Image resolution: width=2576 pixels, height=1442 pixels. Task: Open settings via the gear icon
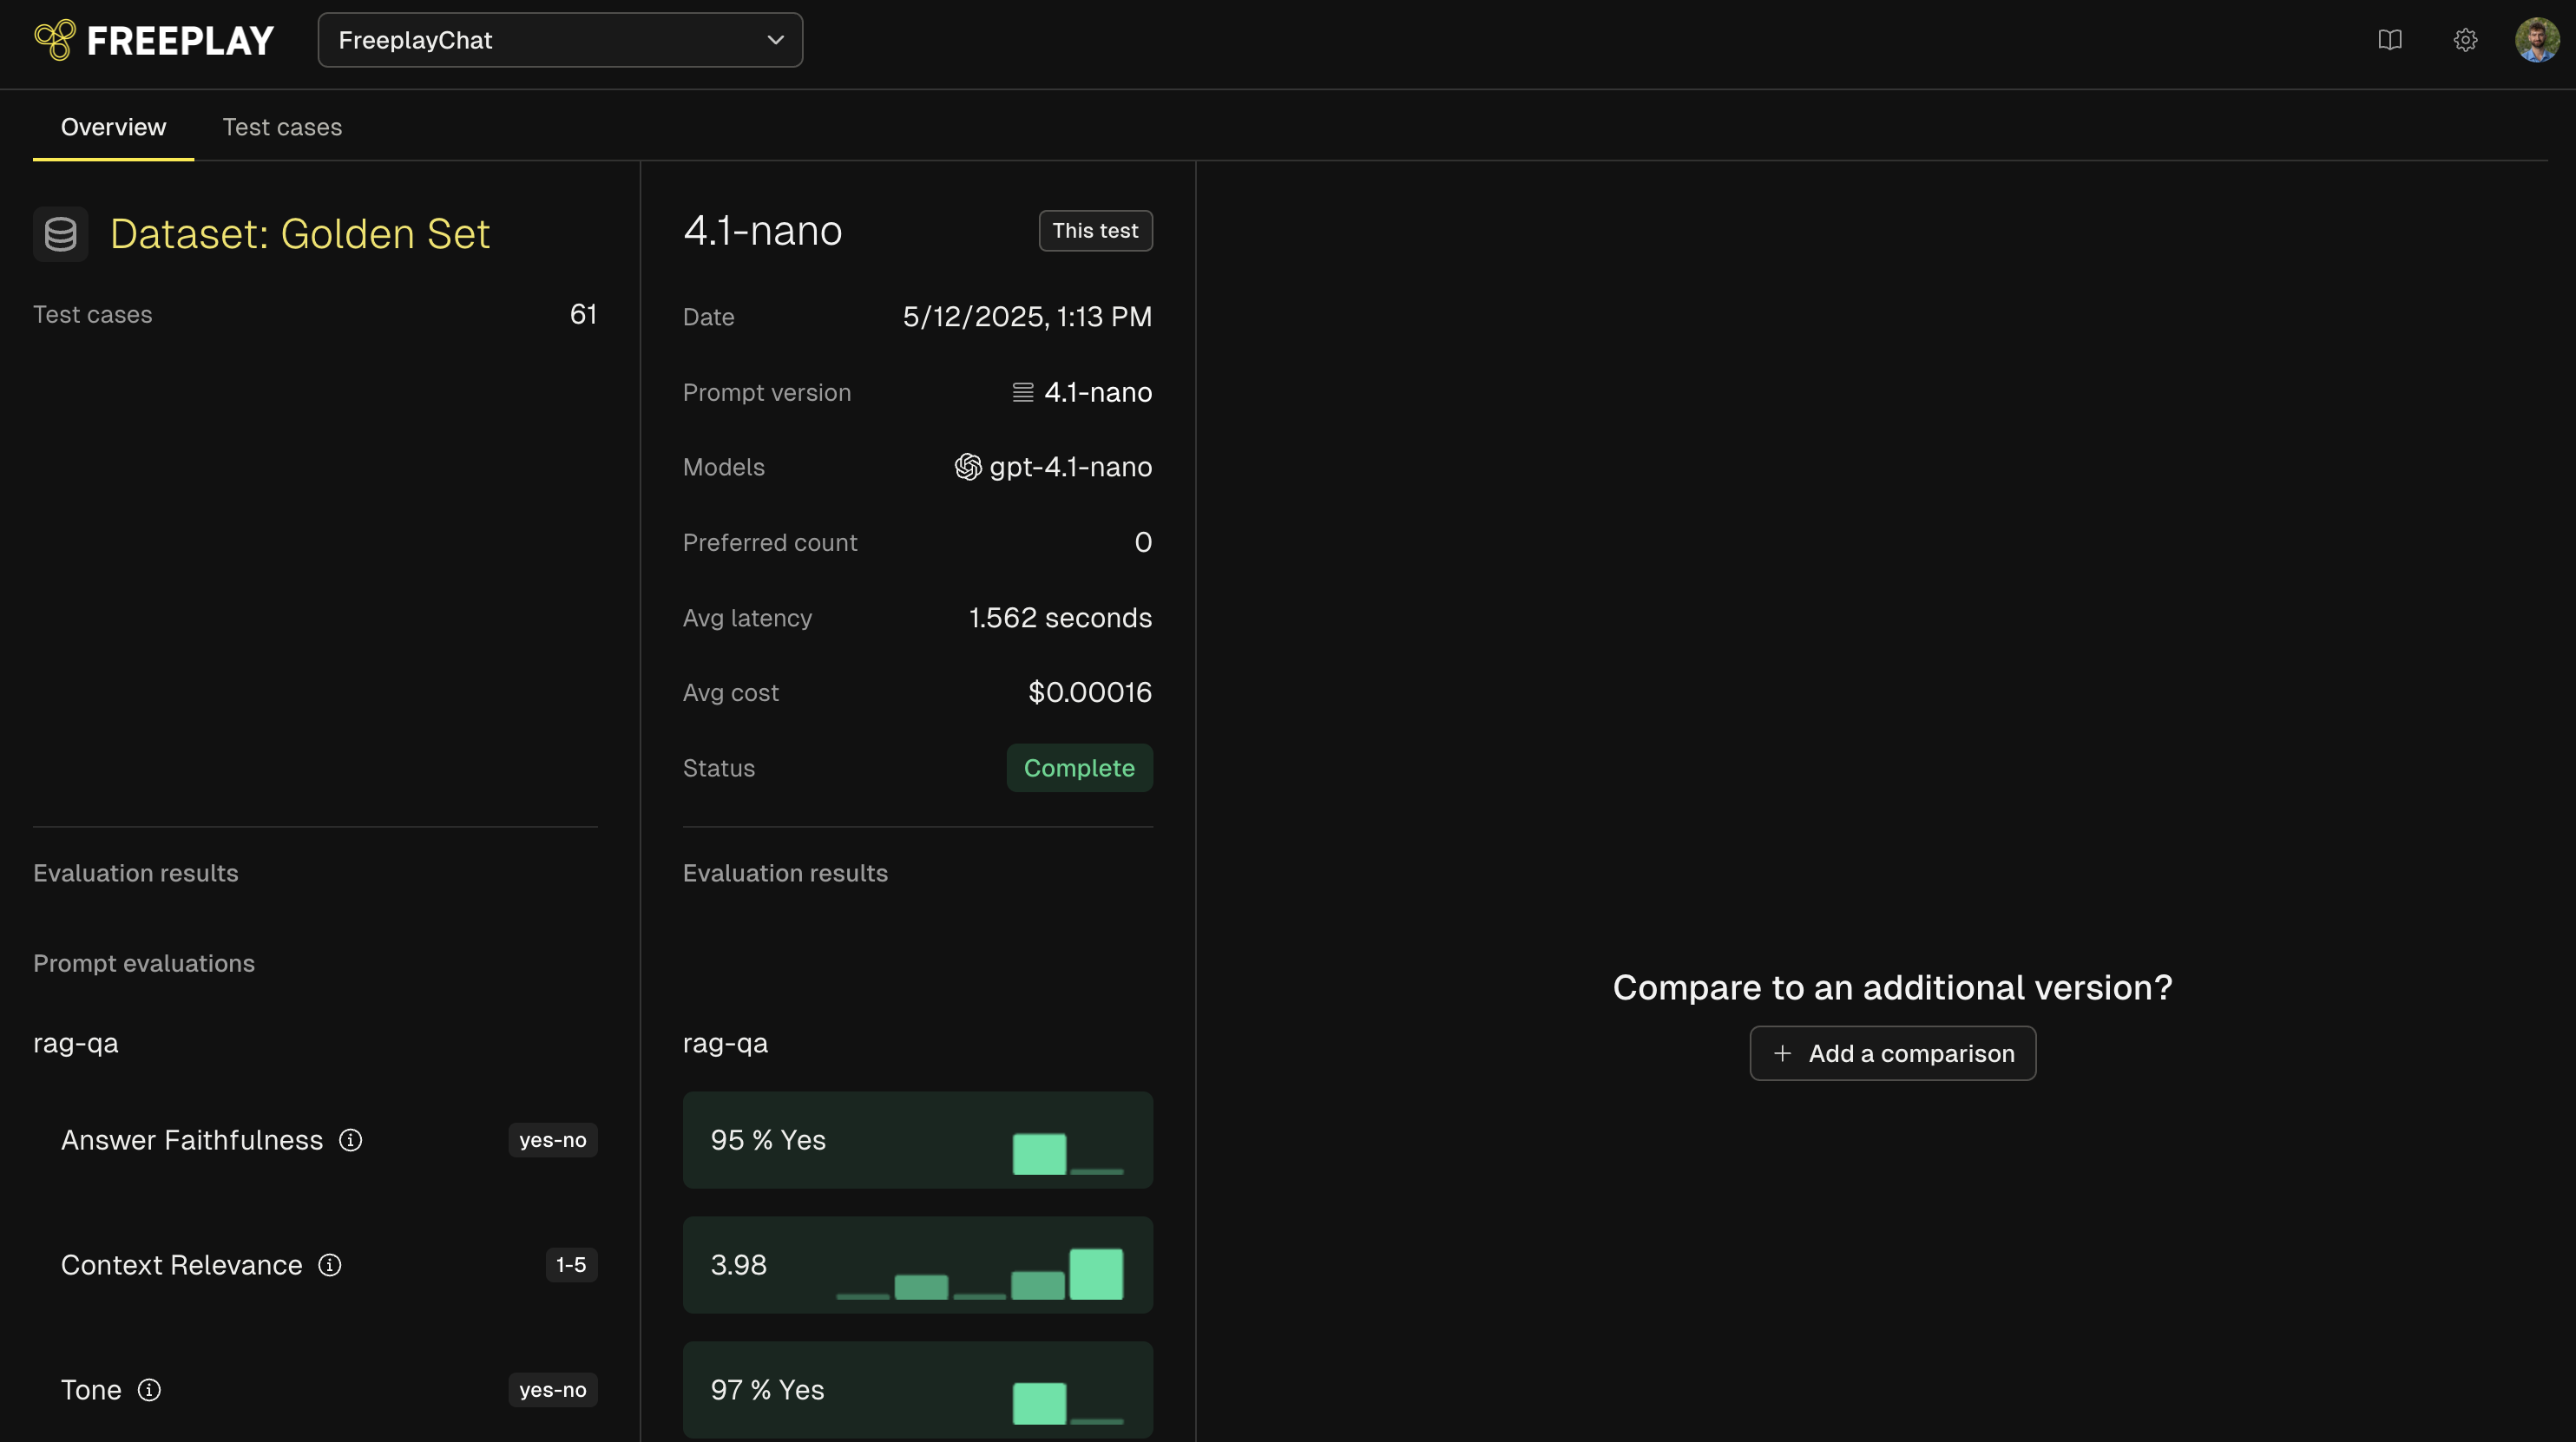tap(2465, 40)
